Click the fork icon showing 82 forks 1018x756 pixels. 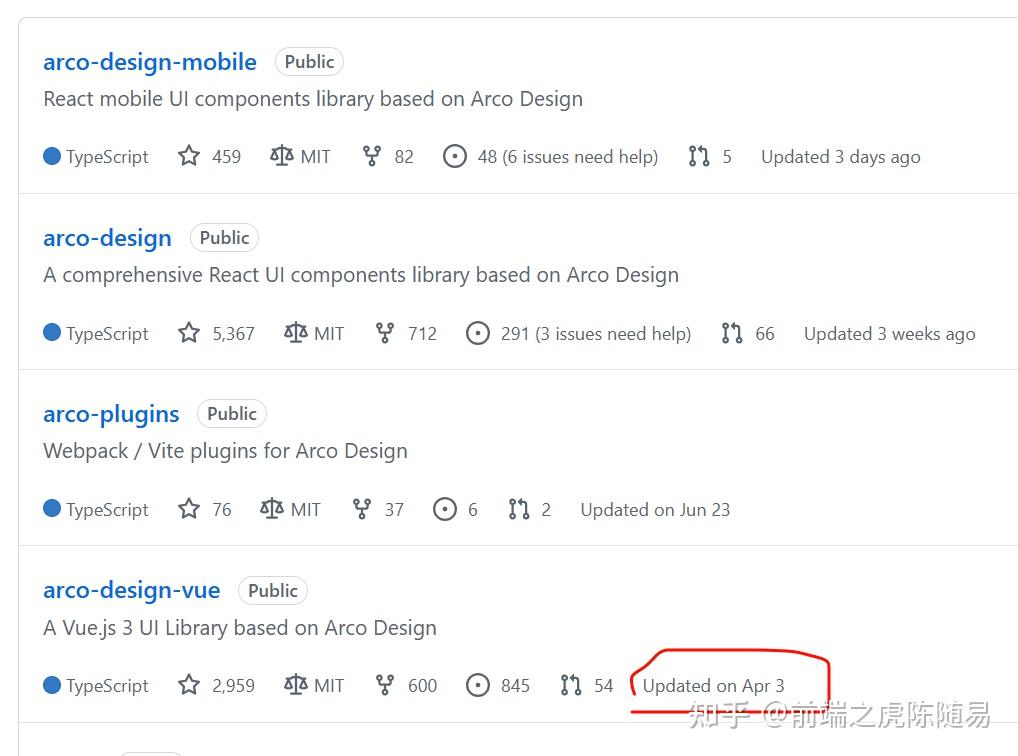372,156
